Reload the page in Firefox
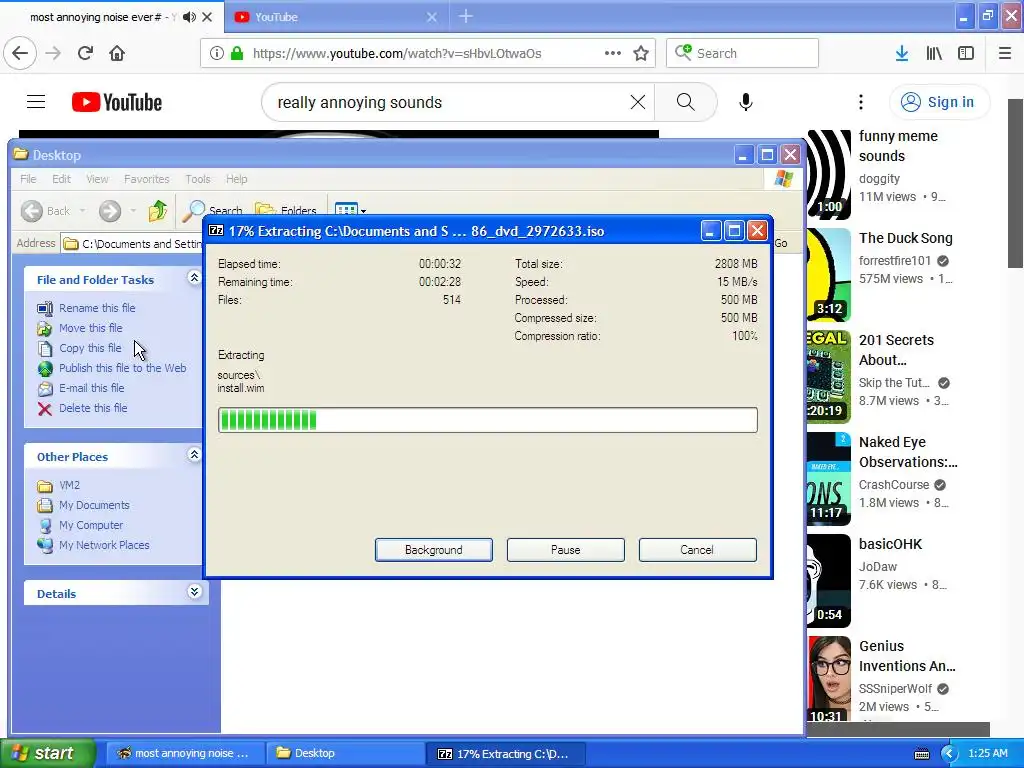Screen dimensions: 1024x768 coord(86,53)
